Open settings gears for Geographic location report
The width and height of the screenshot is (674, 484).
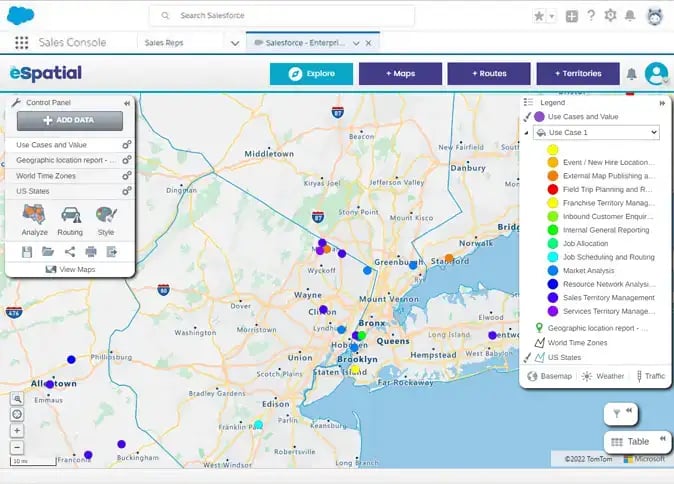(x=126, y=160)
